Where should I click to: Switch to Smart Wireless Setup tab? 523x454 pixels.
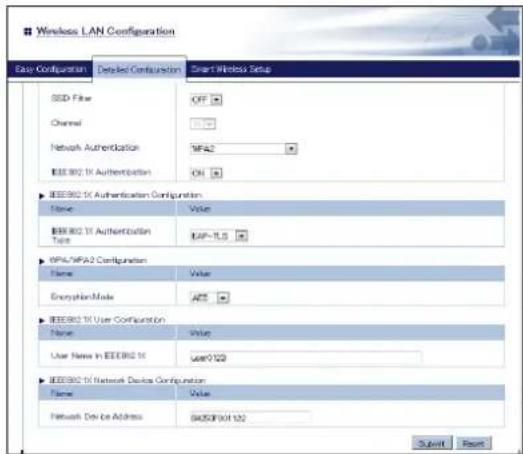point(231,69)
